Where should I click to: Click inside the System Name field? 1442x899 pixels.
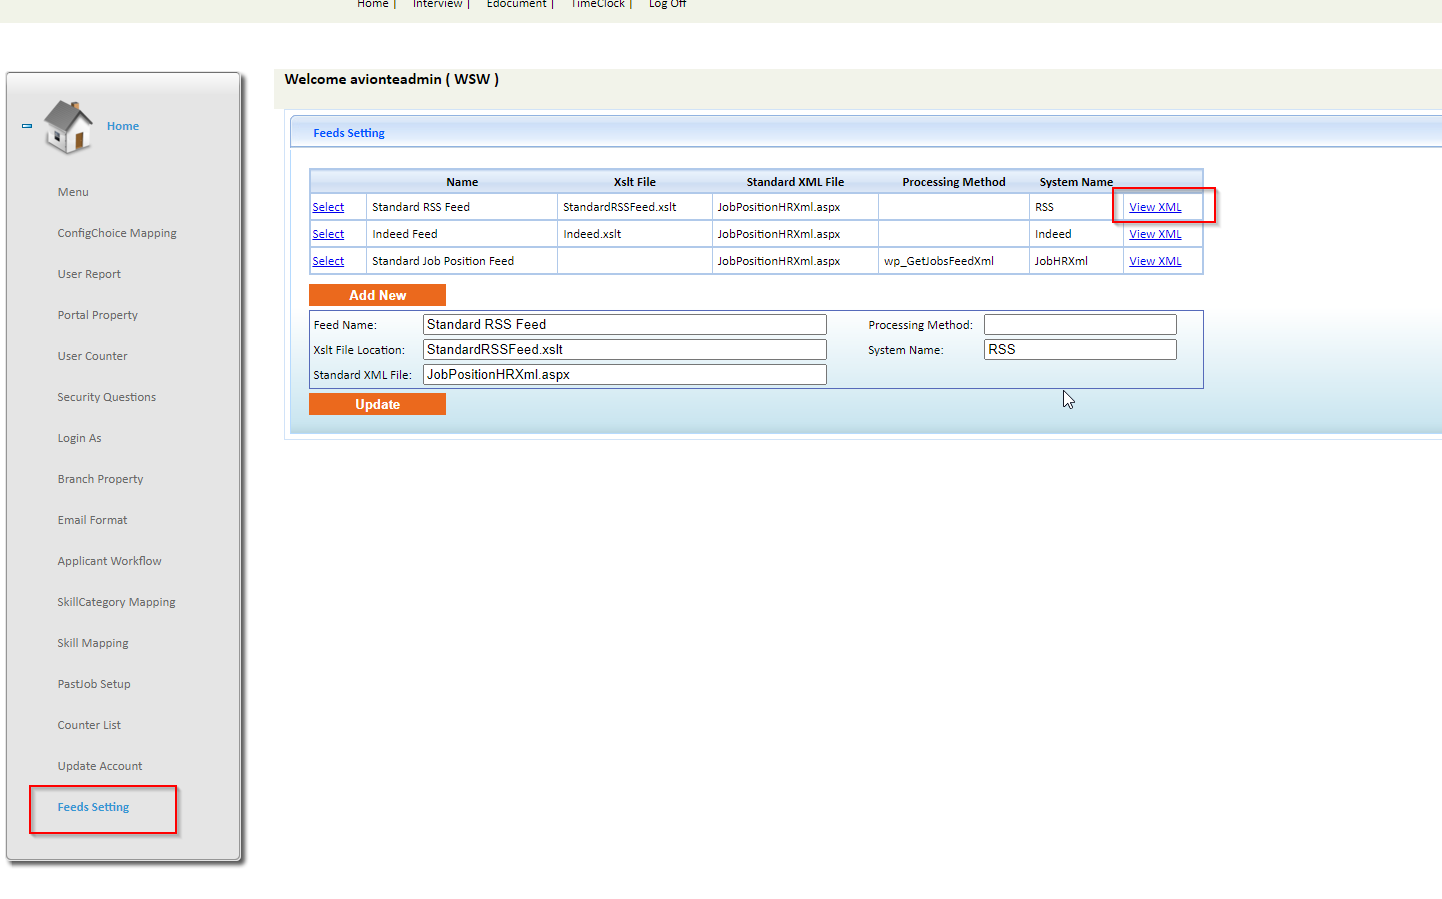click(x=1080, y=349)
